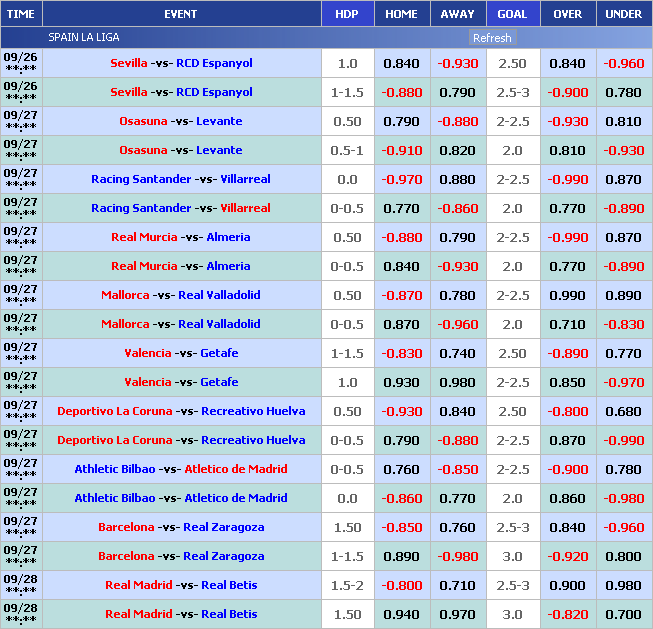Click the EVENT column header
Screen dimensions: 653x629
(x=181, y=14)
